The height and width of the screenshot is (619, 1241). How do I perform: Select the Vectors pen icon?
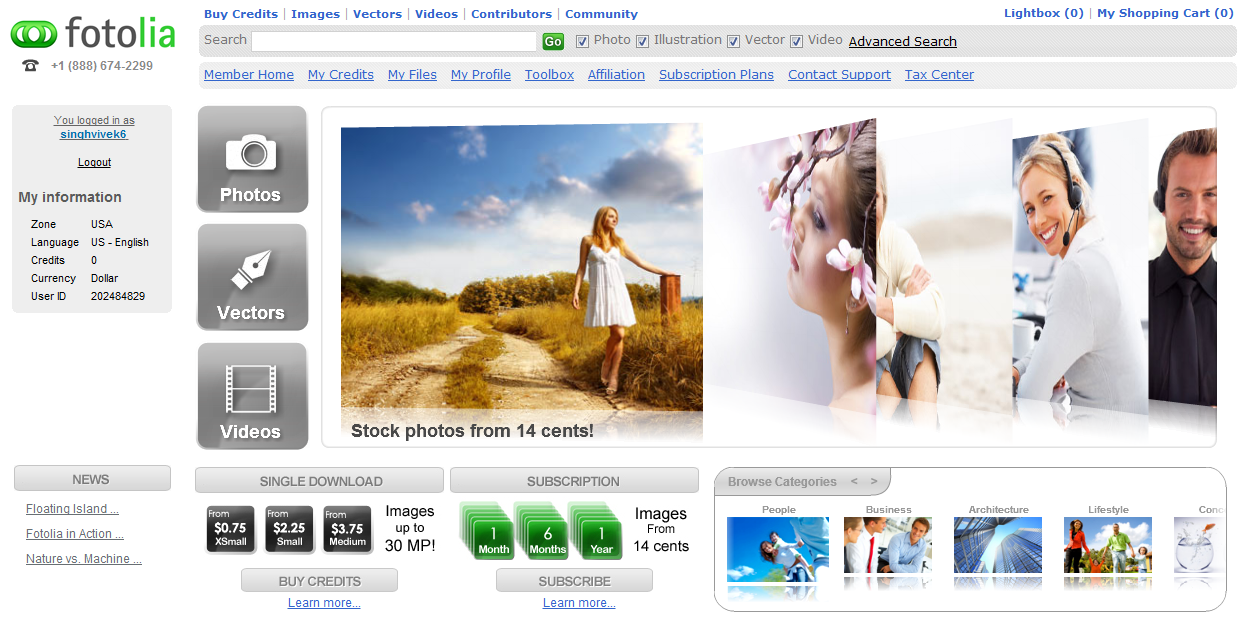click(252, 277)
